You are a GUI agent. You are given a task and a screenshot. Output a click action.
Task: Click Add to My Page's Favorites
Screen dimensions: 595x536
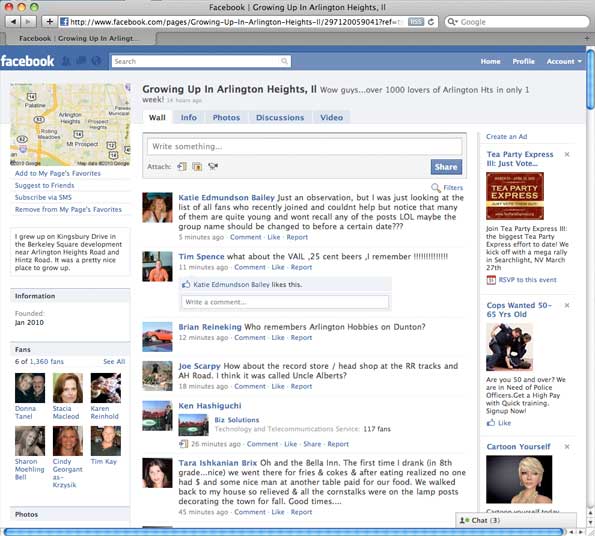58,173
